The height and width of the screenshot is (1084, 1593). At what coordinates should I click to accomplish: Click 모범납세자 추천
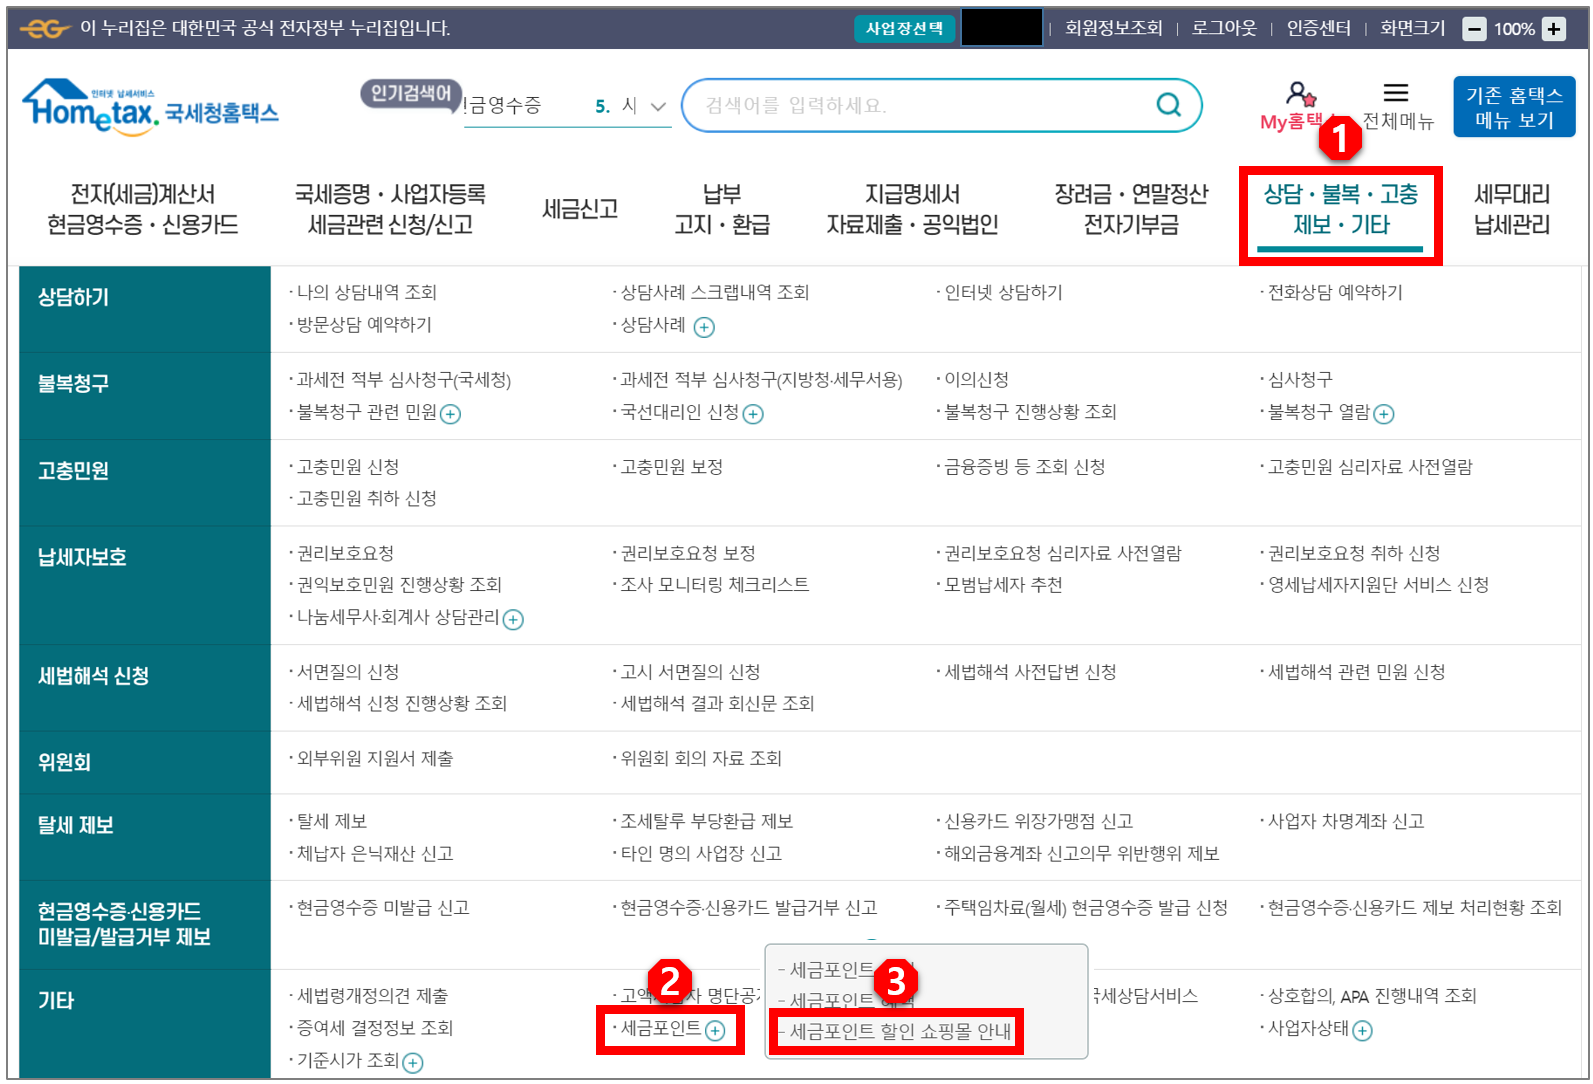1003,585
